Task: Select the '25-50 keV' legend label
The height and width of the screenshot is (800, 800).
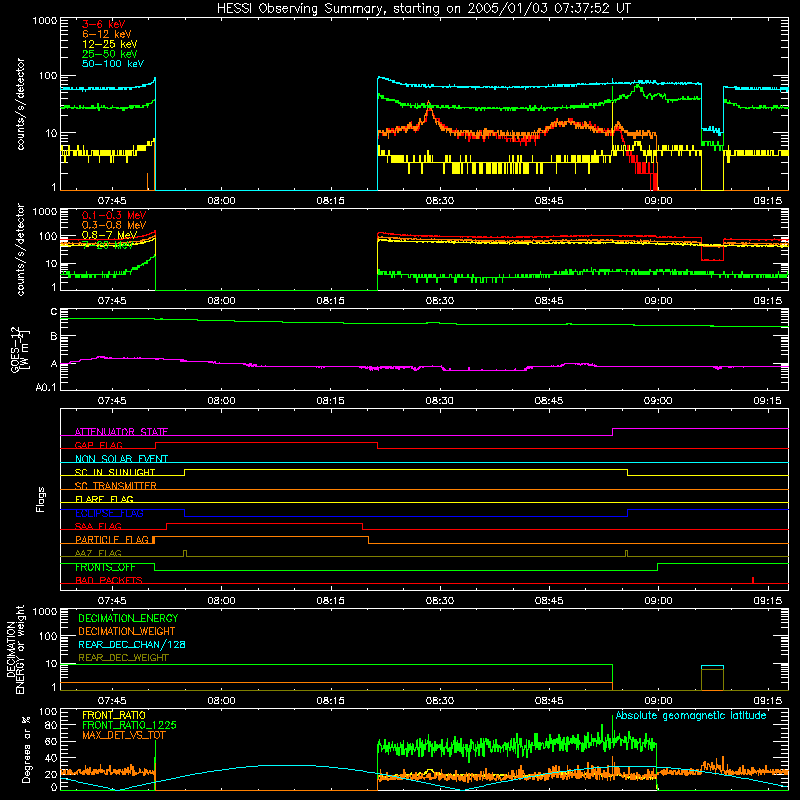Action: coord(109,54)
